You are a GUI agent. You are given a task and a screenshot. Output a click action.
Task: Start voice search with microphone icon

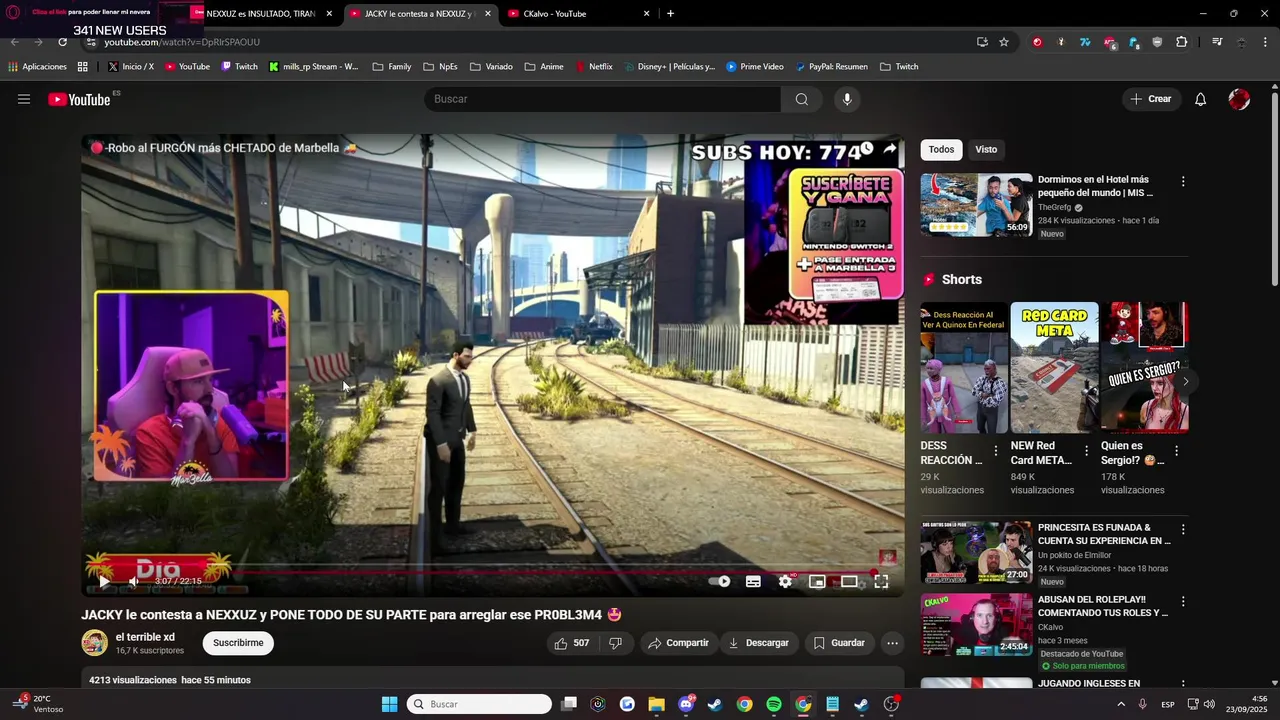pos(847,99)
